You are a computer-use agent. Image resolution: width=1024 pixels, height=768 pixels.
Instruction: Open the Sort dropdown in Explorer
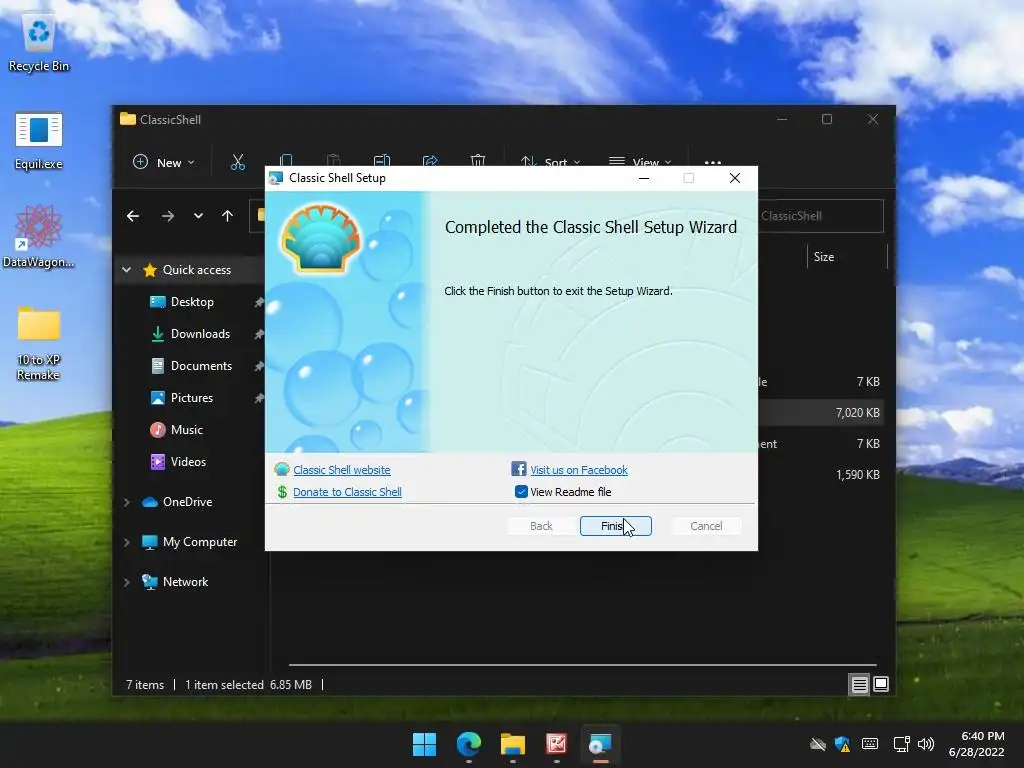pyautogui.click(x=550, y=163)
